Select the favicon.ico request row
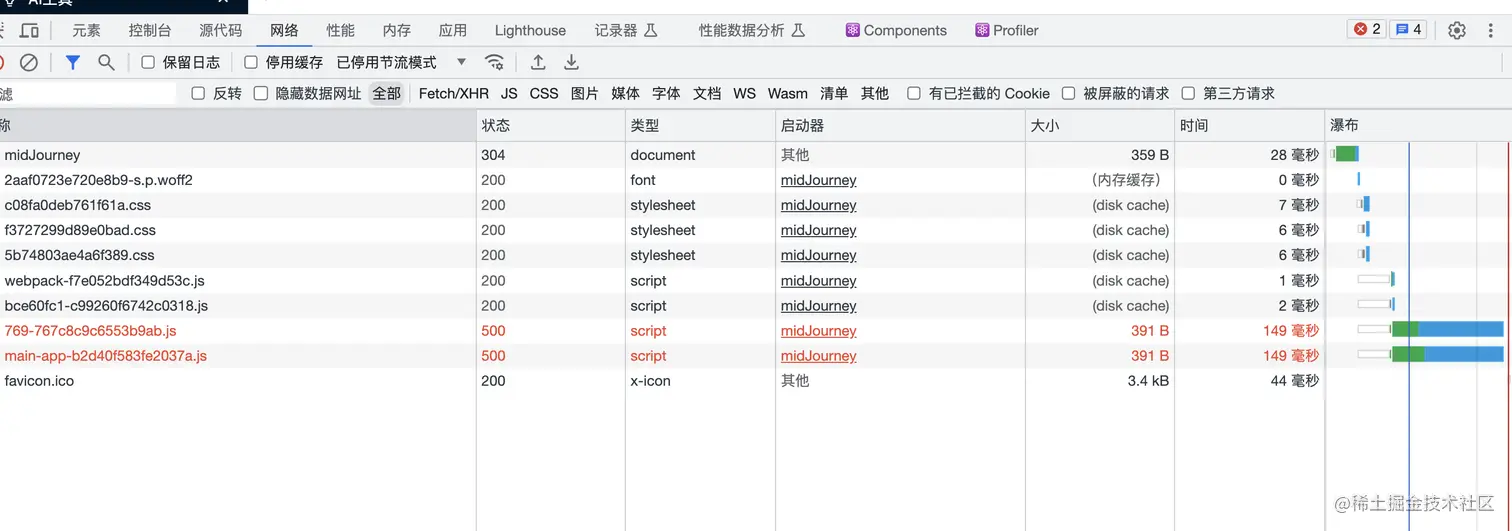The width and height of the screenshot is (1512, 531). coord(756,381)
